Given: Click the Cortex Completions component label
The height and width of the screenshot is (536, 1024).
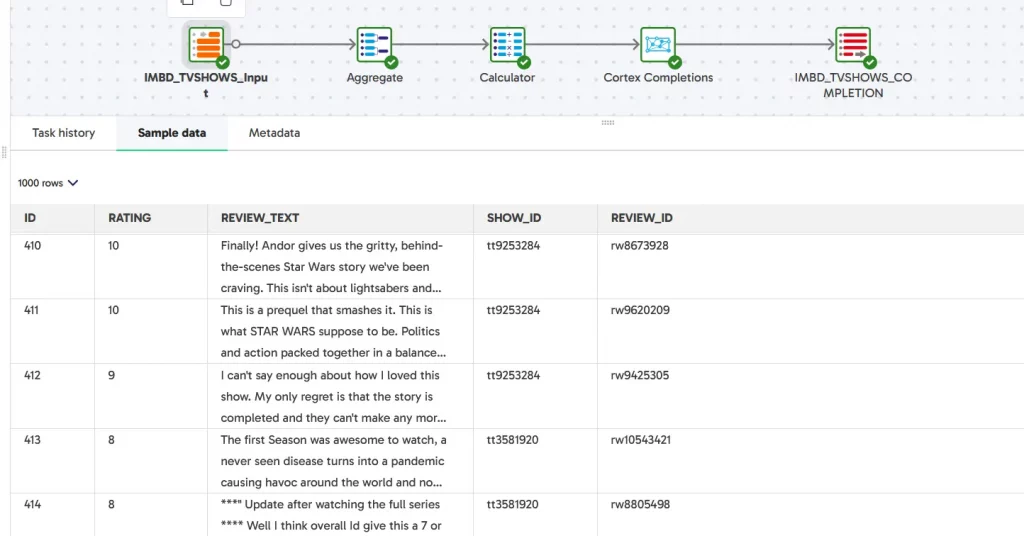Looking at the screenshot, I should click(x=658, y=78).
